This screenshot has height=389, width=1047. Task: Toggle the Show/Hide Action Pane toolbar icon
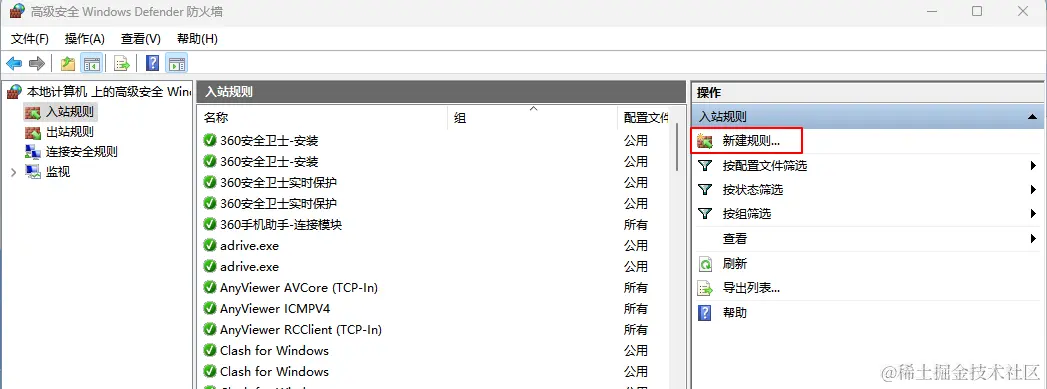click(x=176, y=63)
